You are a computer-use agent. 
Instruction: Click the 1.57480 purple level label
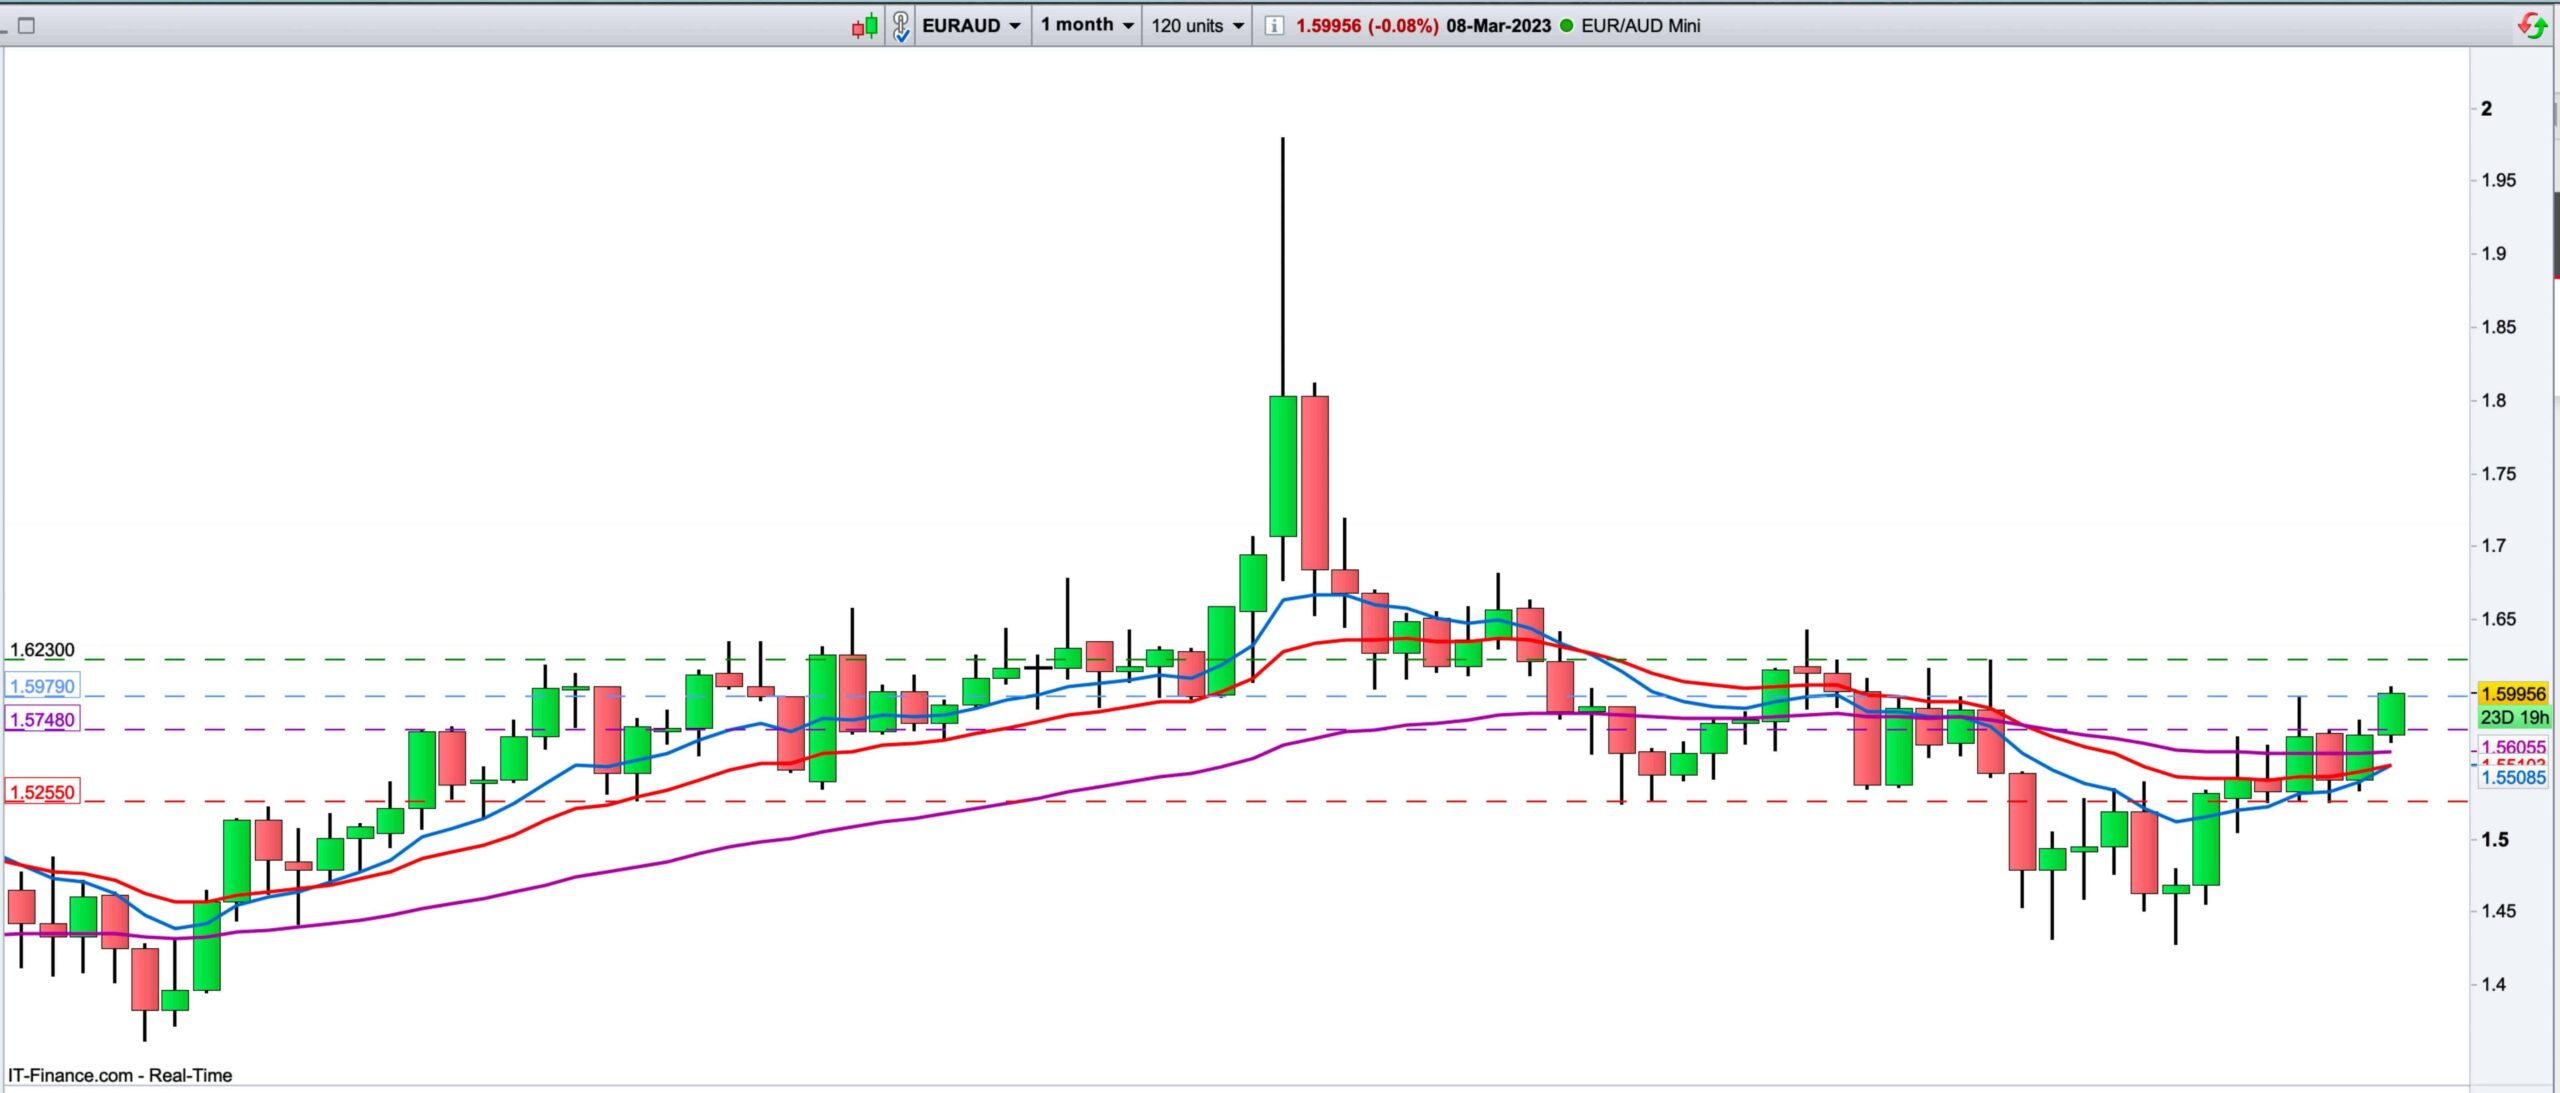(x=42, y=719)
